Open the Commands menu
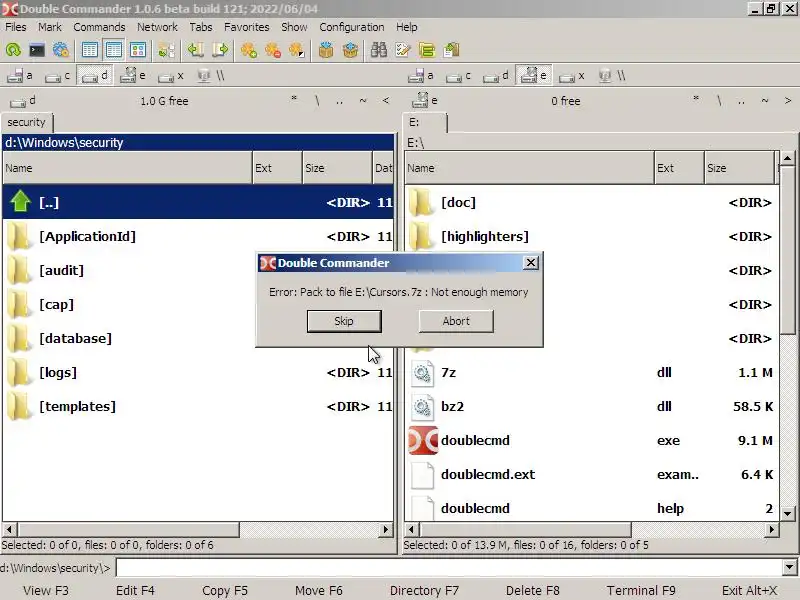 pyautogui.click(x=99, y=27)
